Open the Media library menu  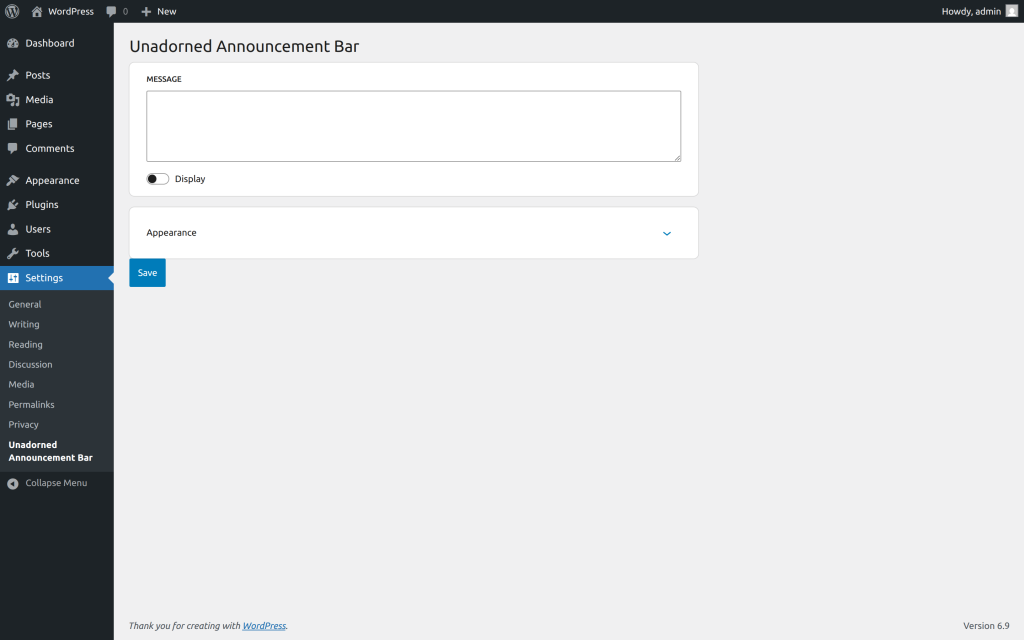tap(39, 100)
